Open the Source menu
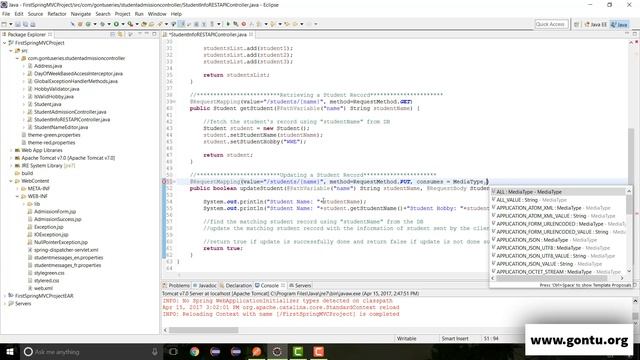The width and height of the screenshot is (640, 360). pos(35,14)
